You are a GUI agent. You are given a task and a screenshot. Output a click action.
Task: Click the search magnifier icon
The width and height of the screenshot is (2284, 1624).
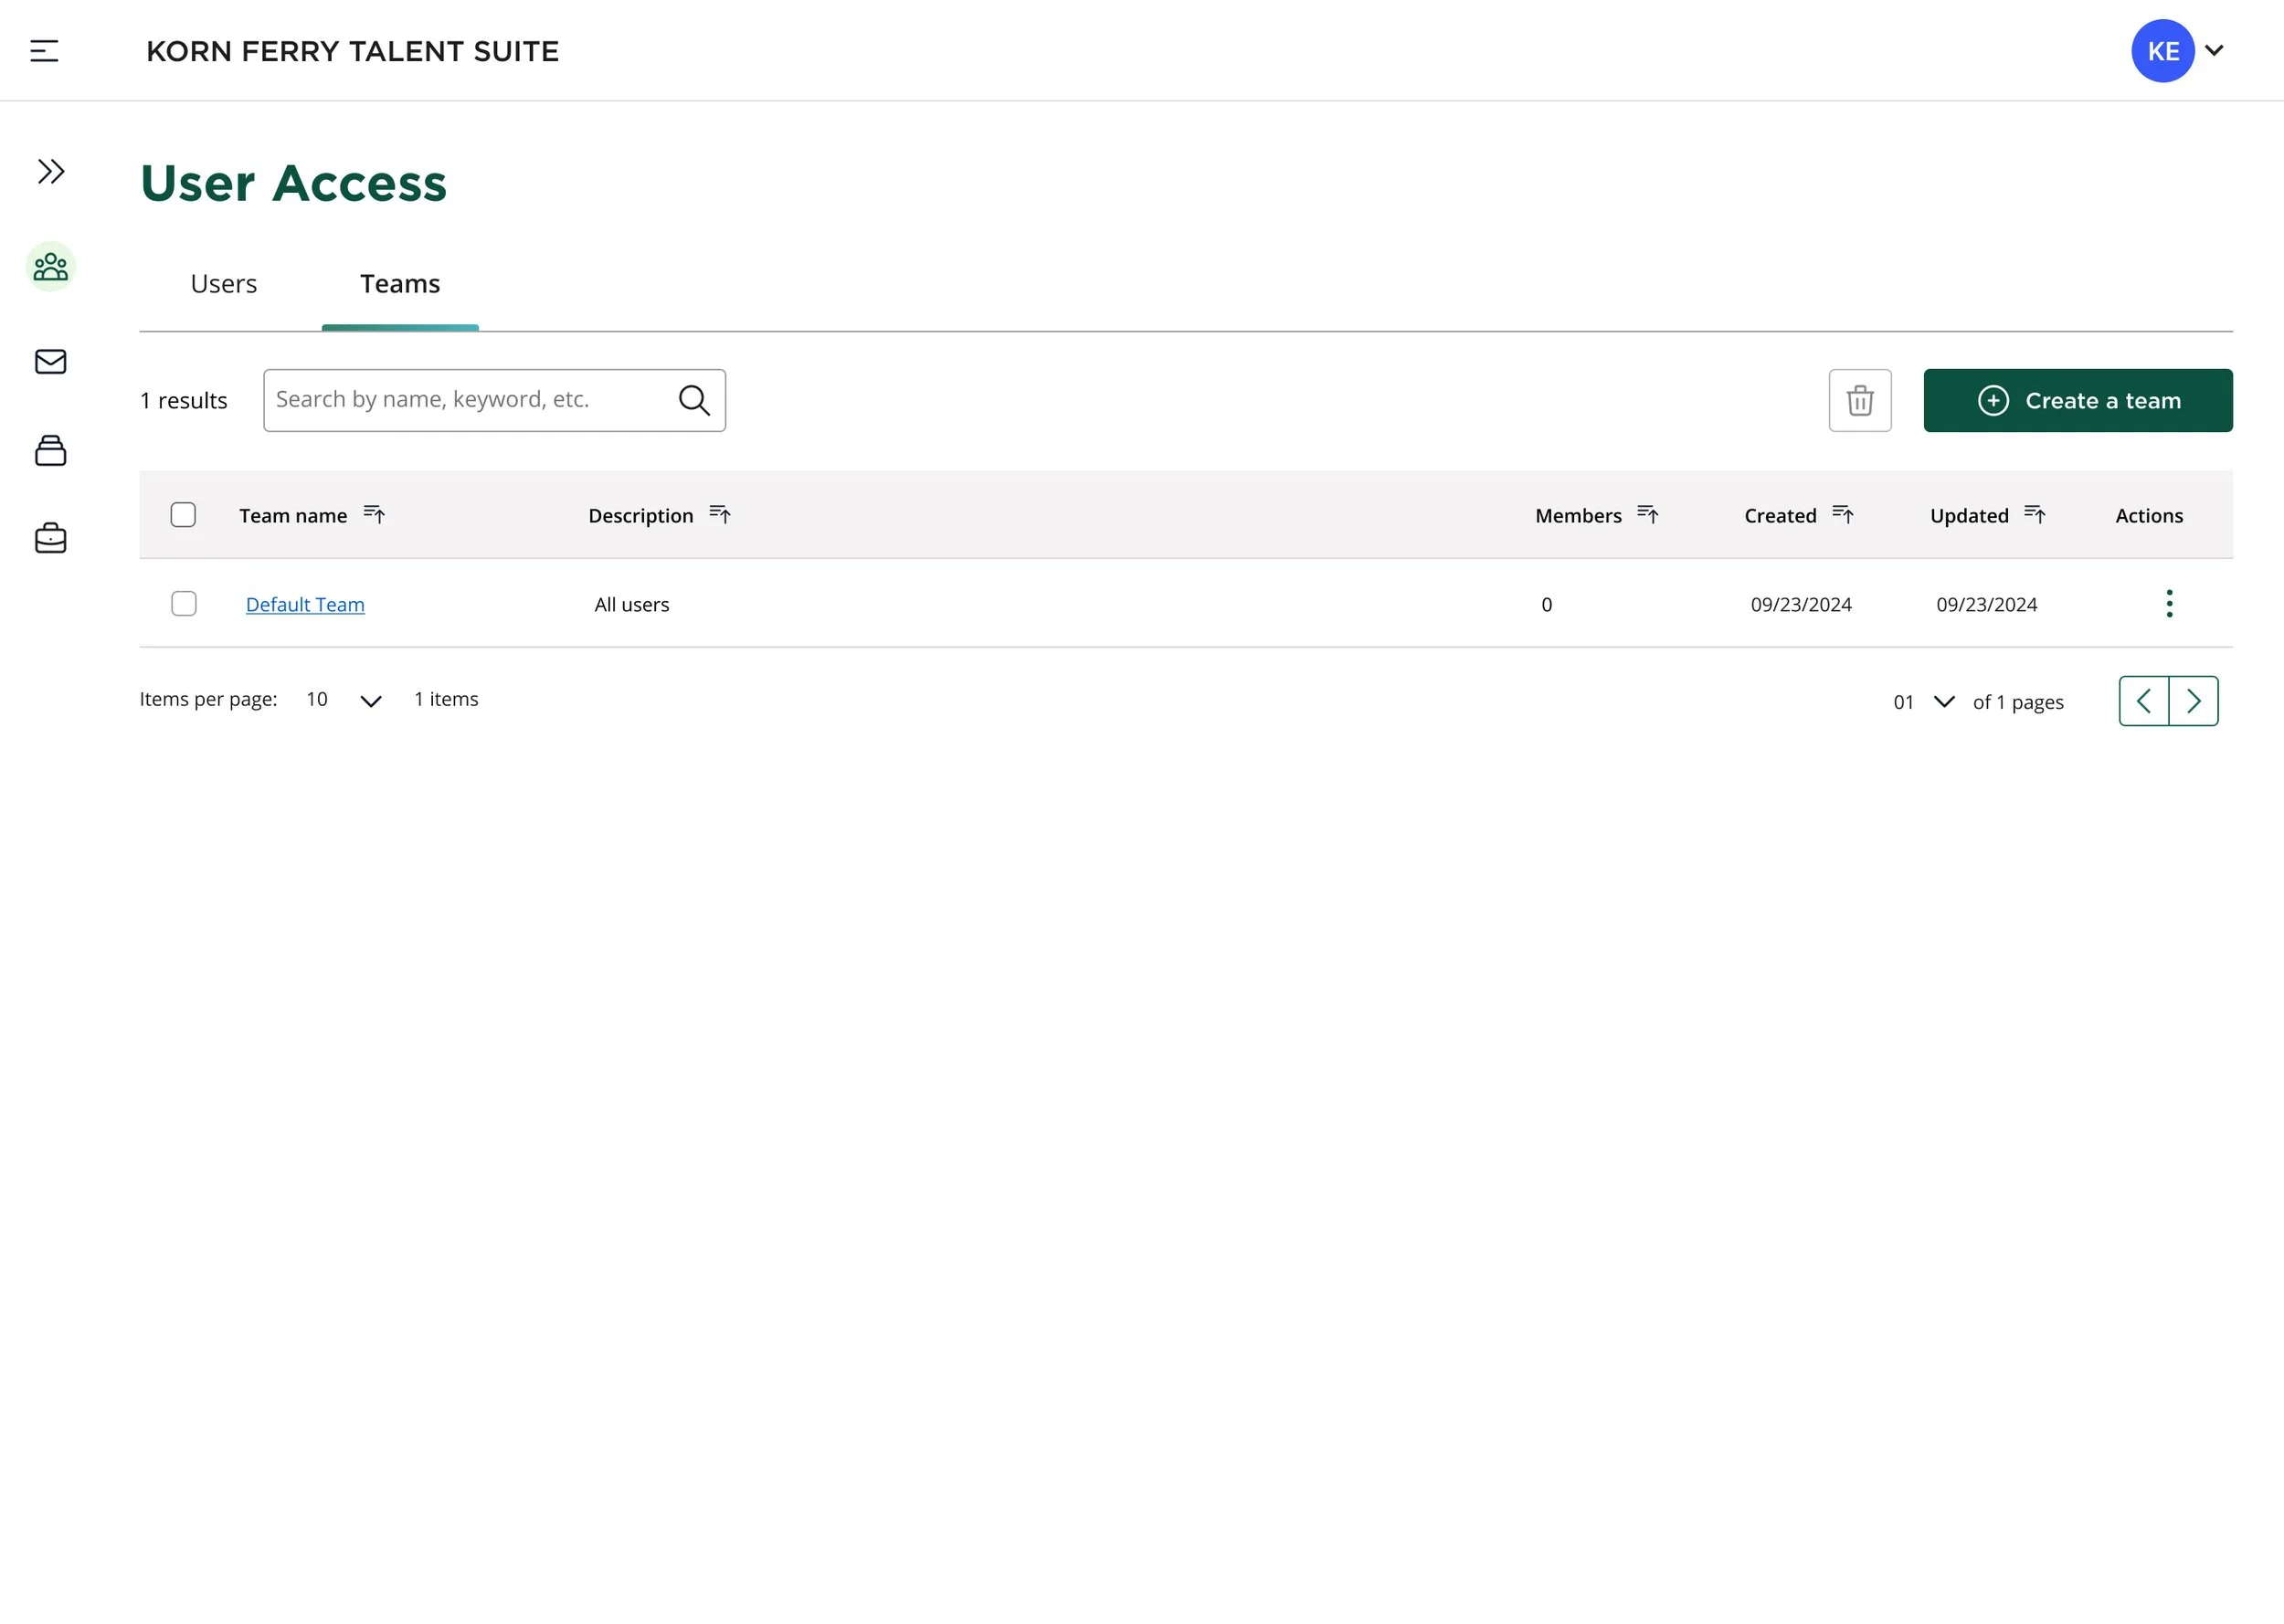[x=694, y=401]
